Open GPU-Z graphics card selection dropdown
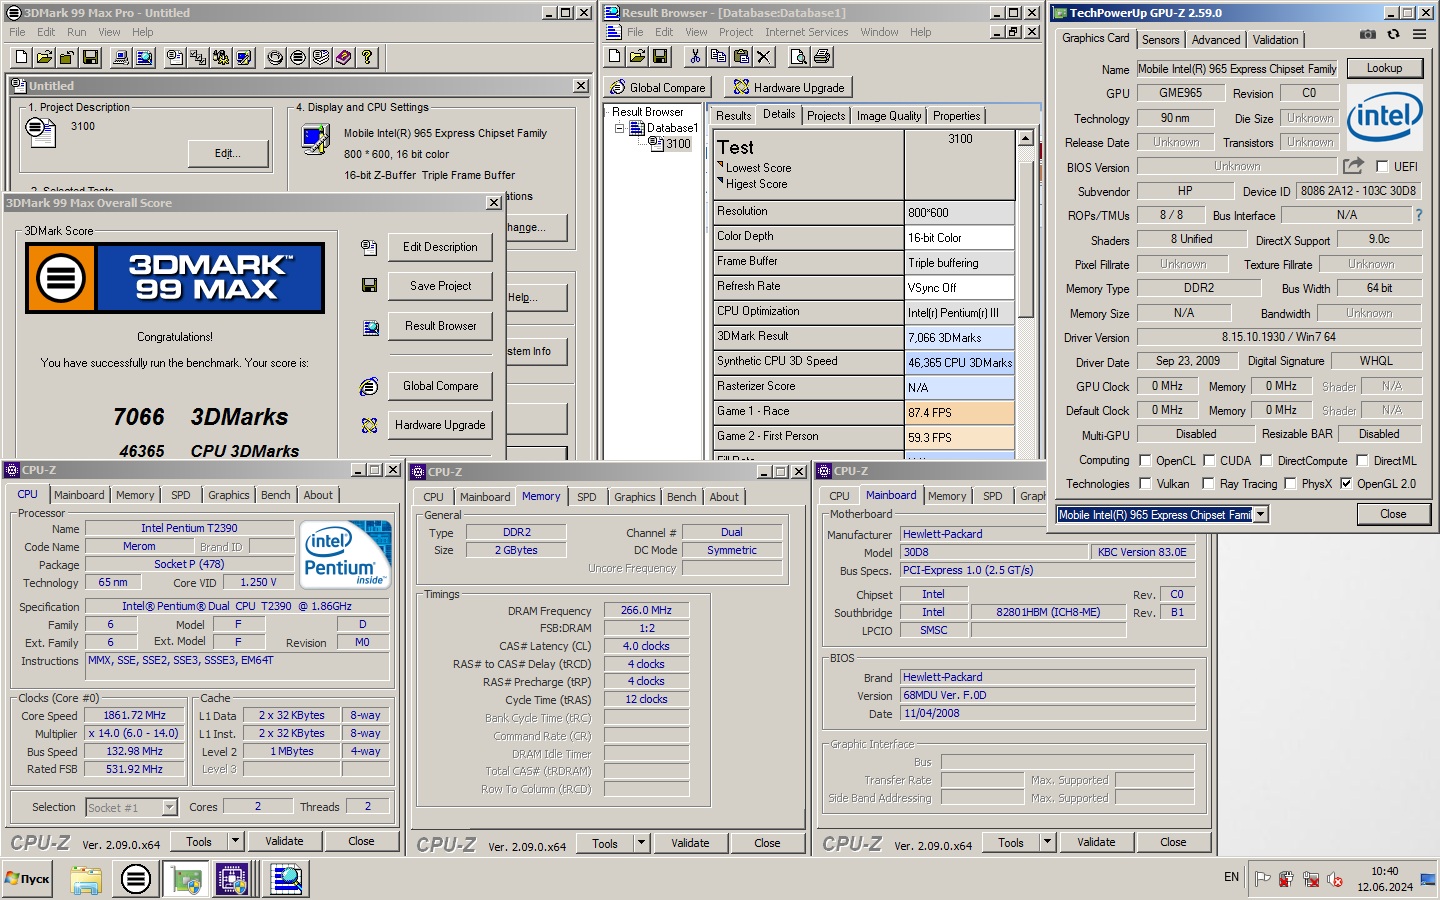 pos(1261,514)
